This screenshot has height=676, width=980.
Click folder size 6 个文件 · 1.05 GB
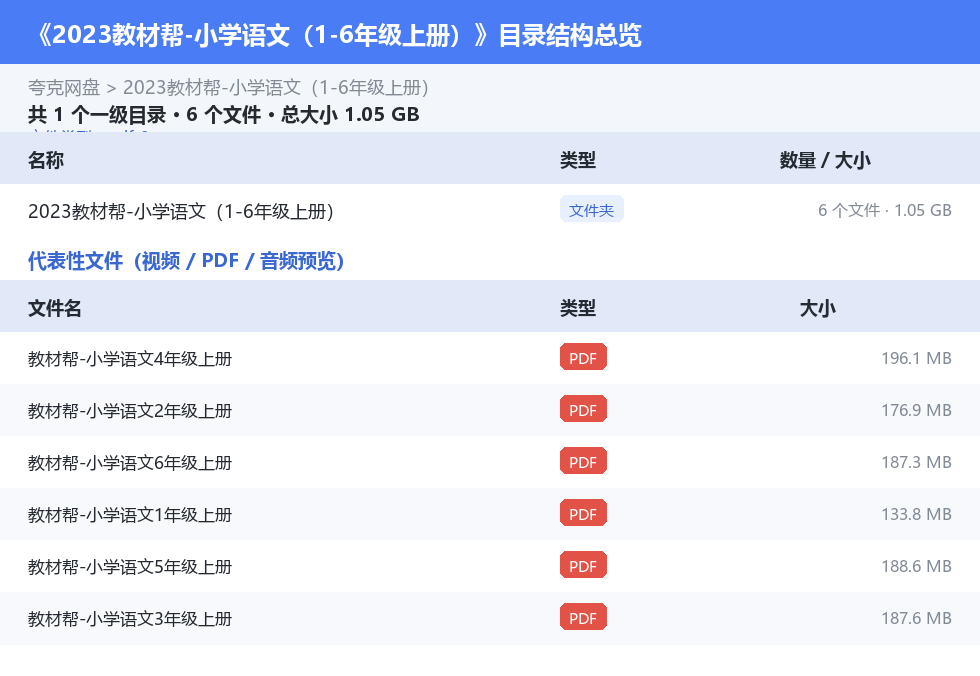(x=884, y=210)
